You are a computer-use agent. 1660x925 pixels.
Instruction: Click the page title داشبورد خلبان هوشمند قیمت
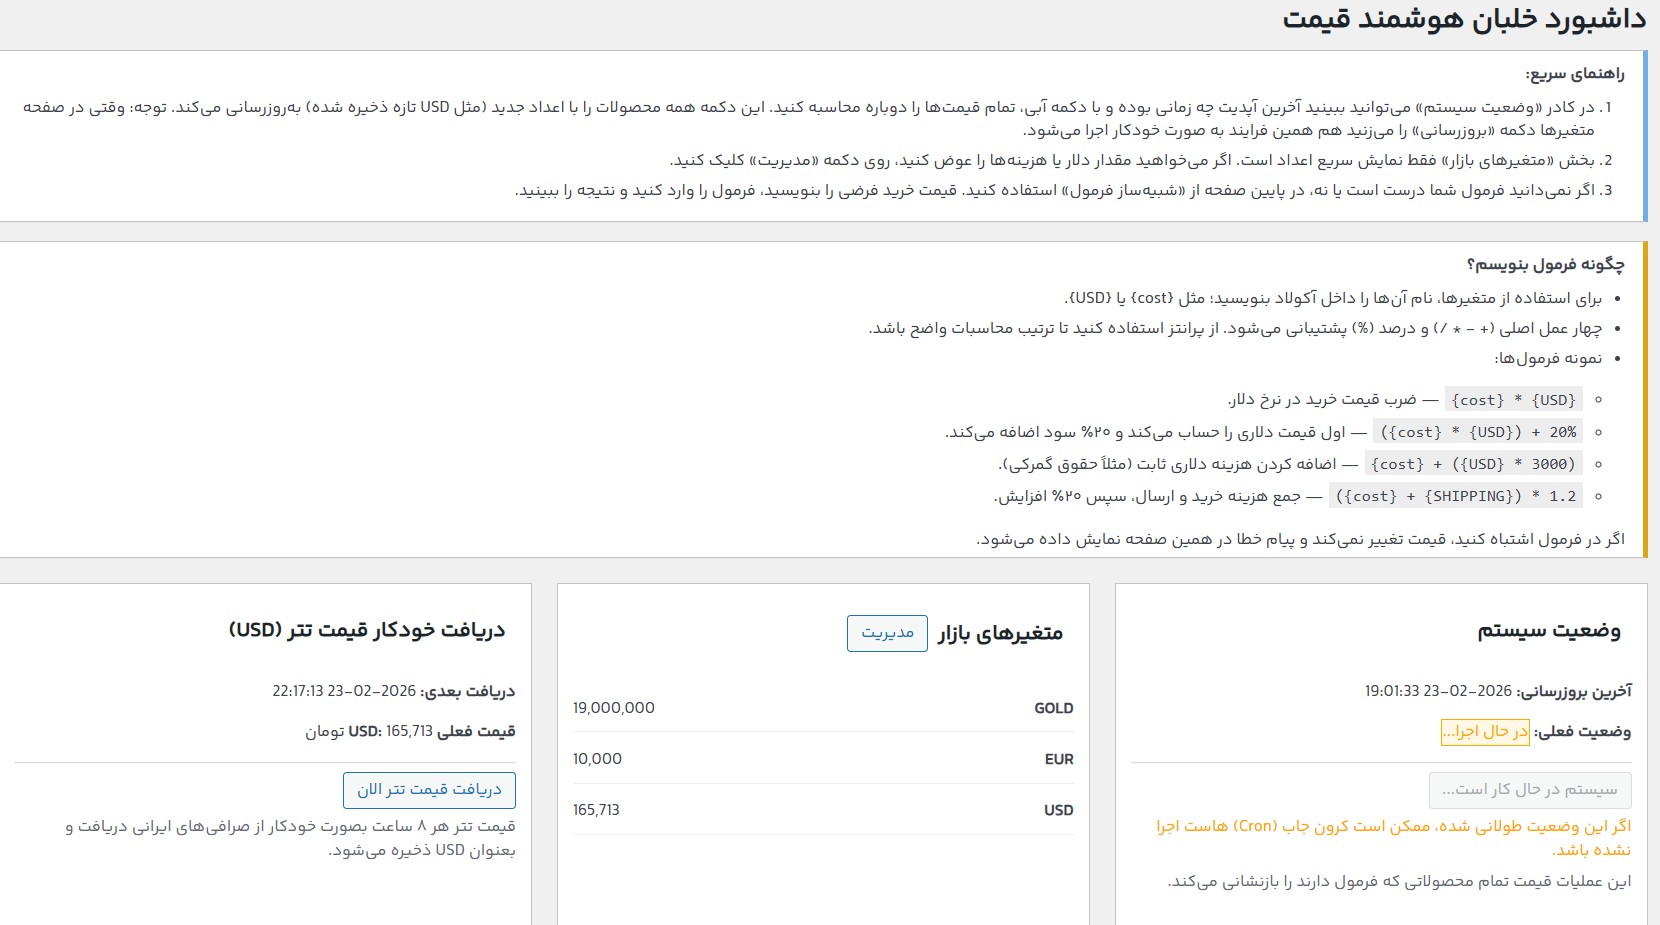click(x=1464, y=20)
